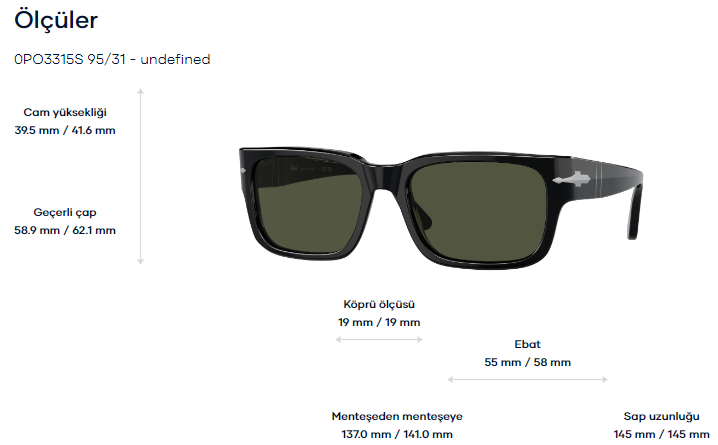The width and height of the screenshot is (718, 445).
Task: Click the Cam yüksekliği label
Action: point(65,113)
